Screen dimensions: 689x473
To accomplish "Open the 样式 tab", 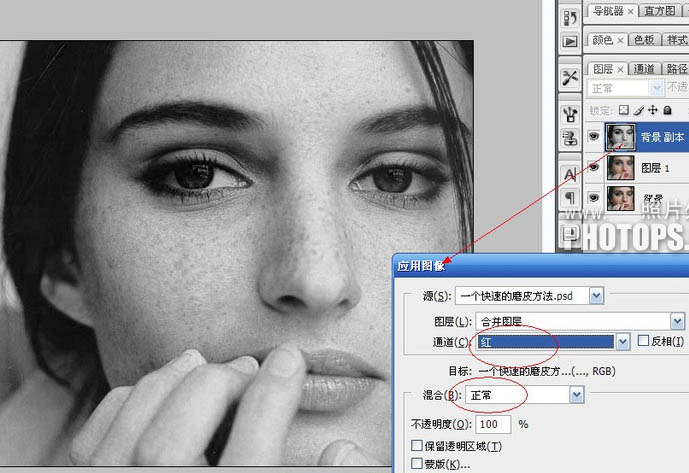I will 677,40.
